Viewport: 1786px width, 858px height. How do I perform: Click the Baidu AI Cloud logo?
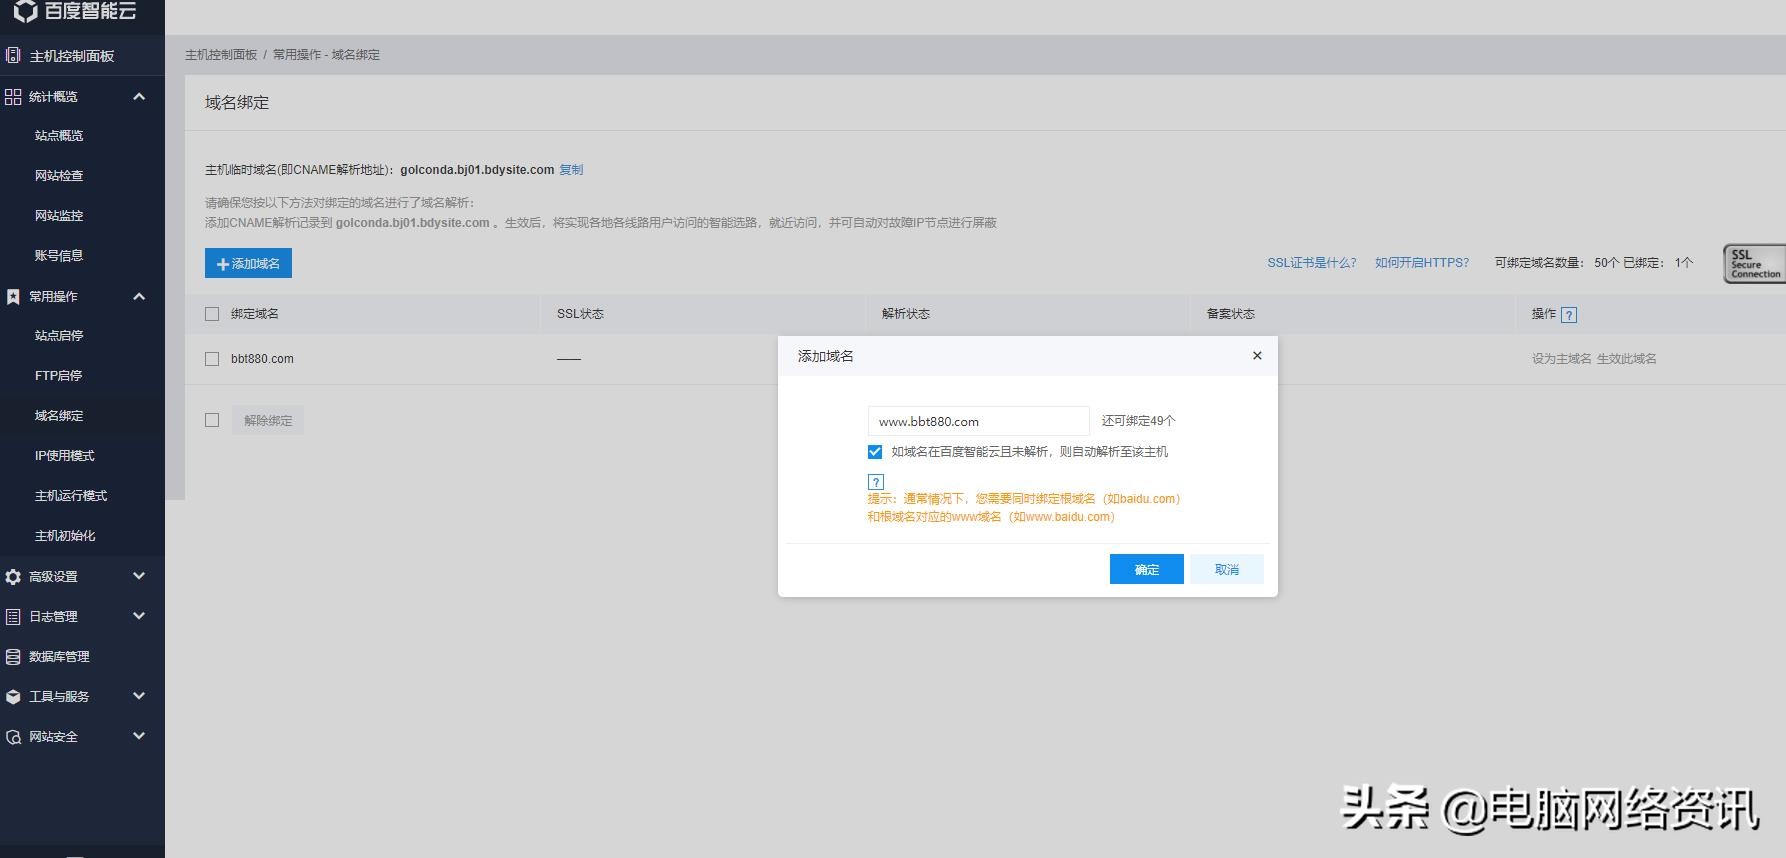(74, 11)
